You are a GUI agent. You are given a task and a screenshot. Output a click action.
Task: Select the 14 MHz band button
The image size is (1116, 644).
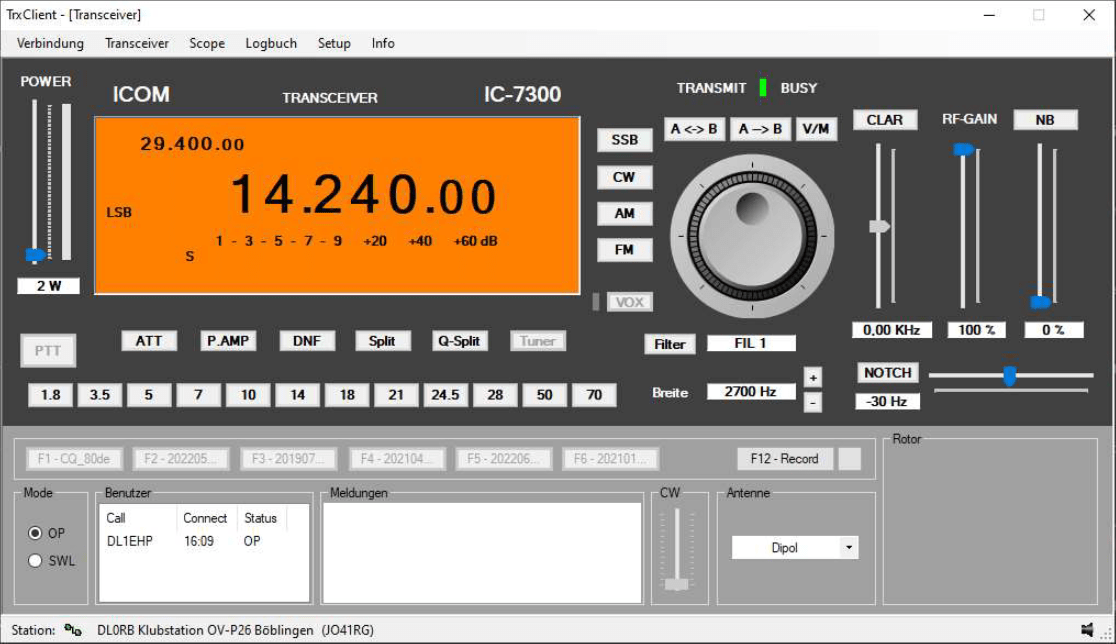point(297,395)
